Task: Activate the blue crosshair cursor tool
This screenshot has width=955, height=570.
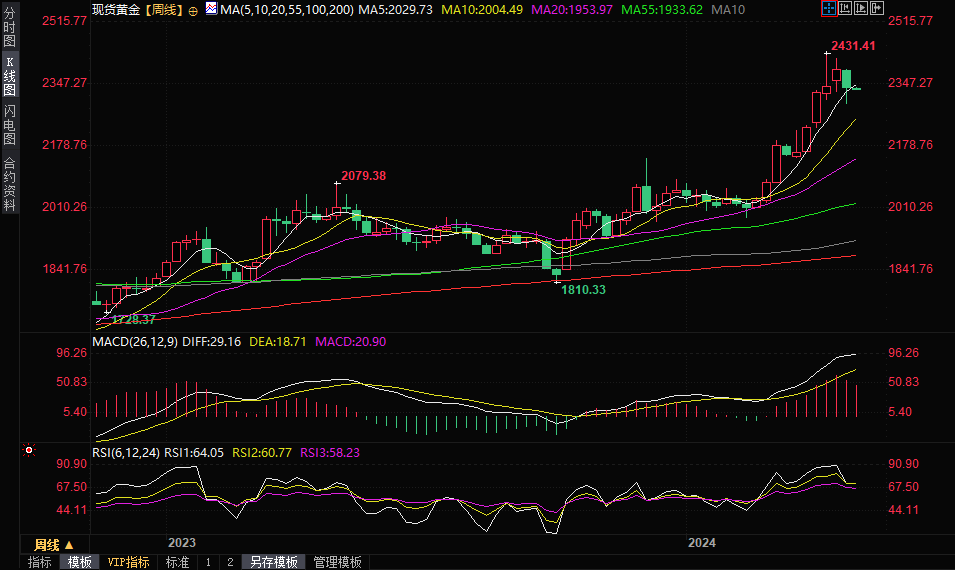Action: tap(828, 9)
